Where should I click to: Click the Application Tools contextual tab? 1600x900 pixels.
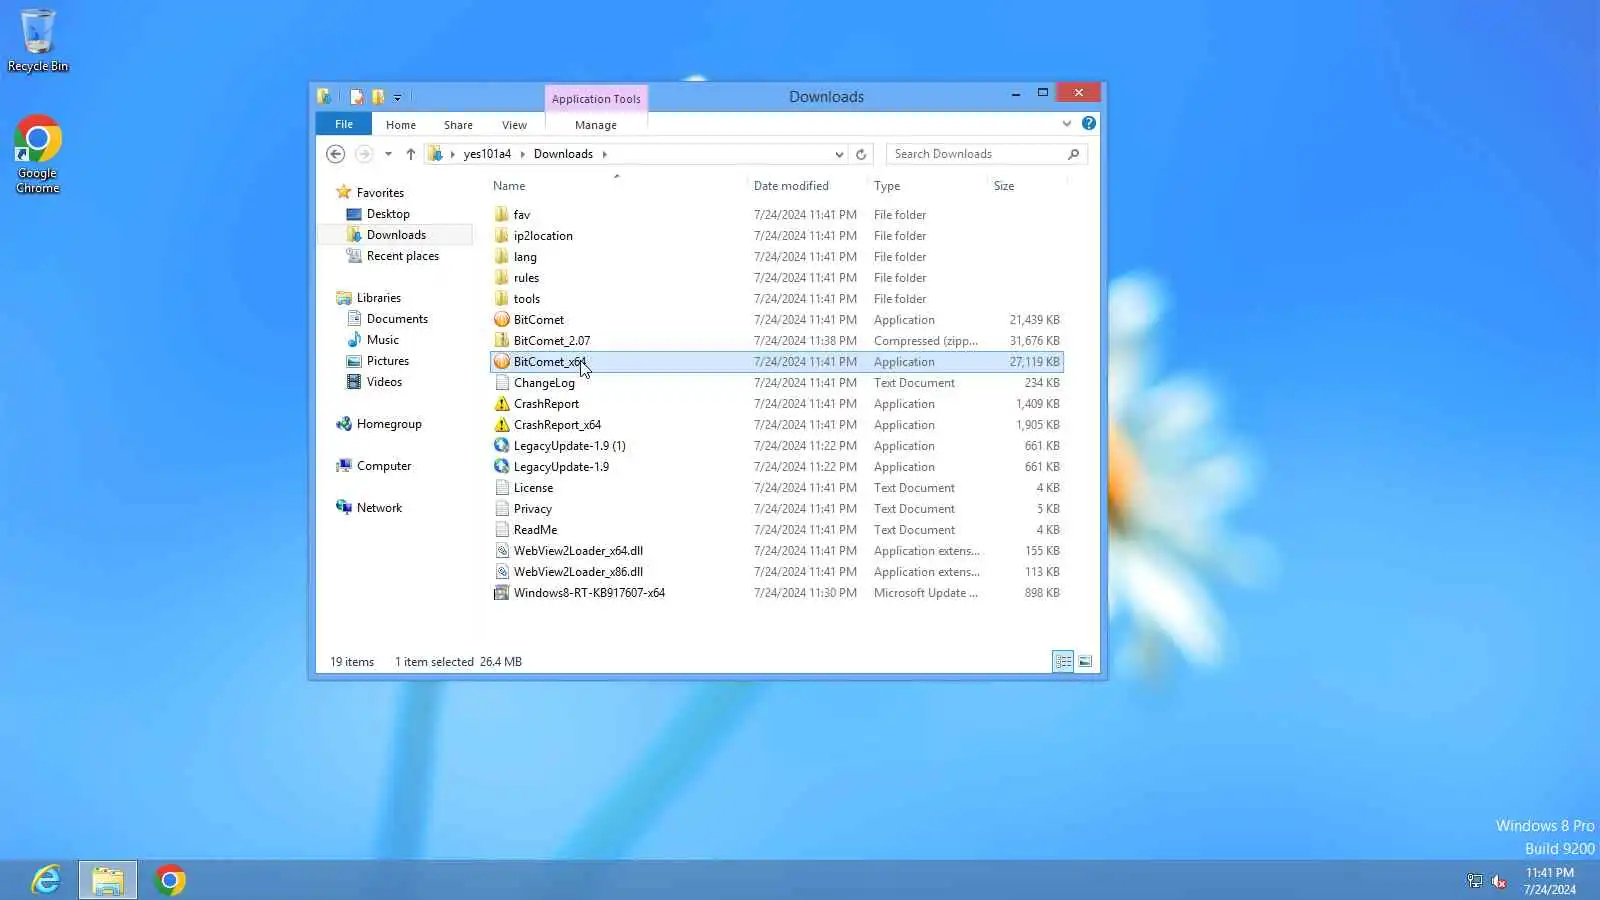[x=596, y=99]
